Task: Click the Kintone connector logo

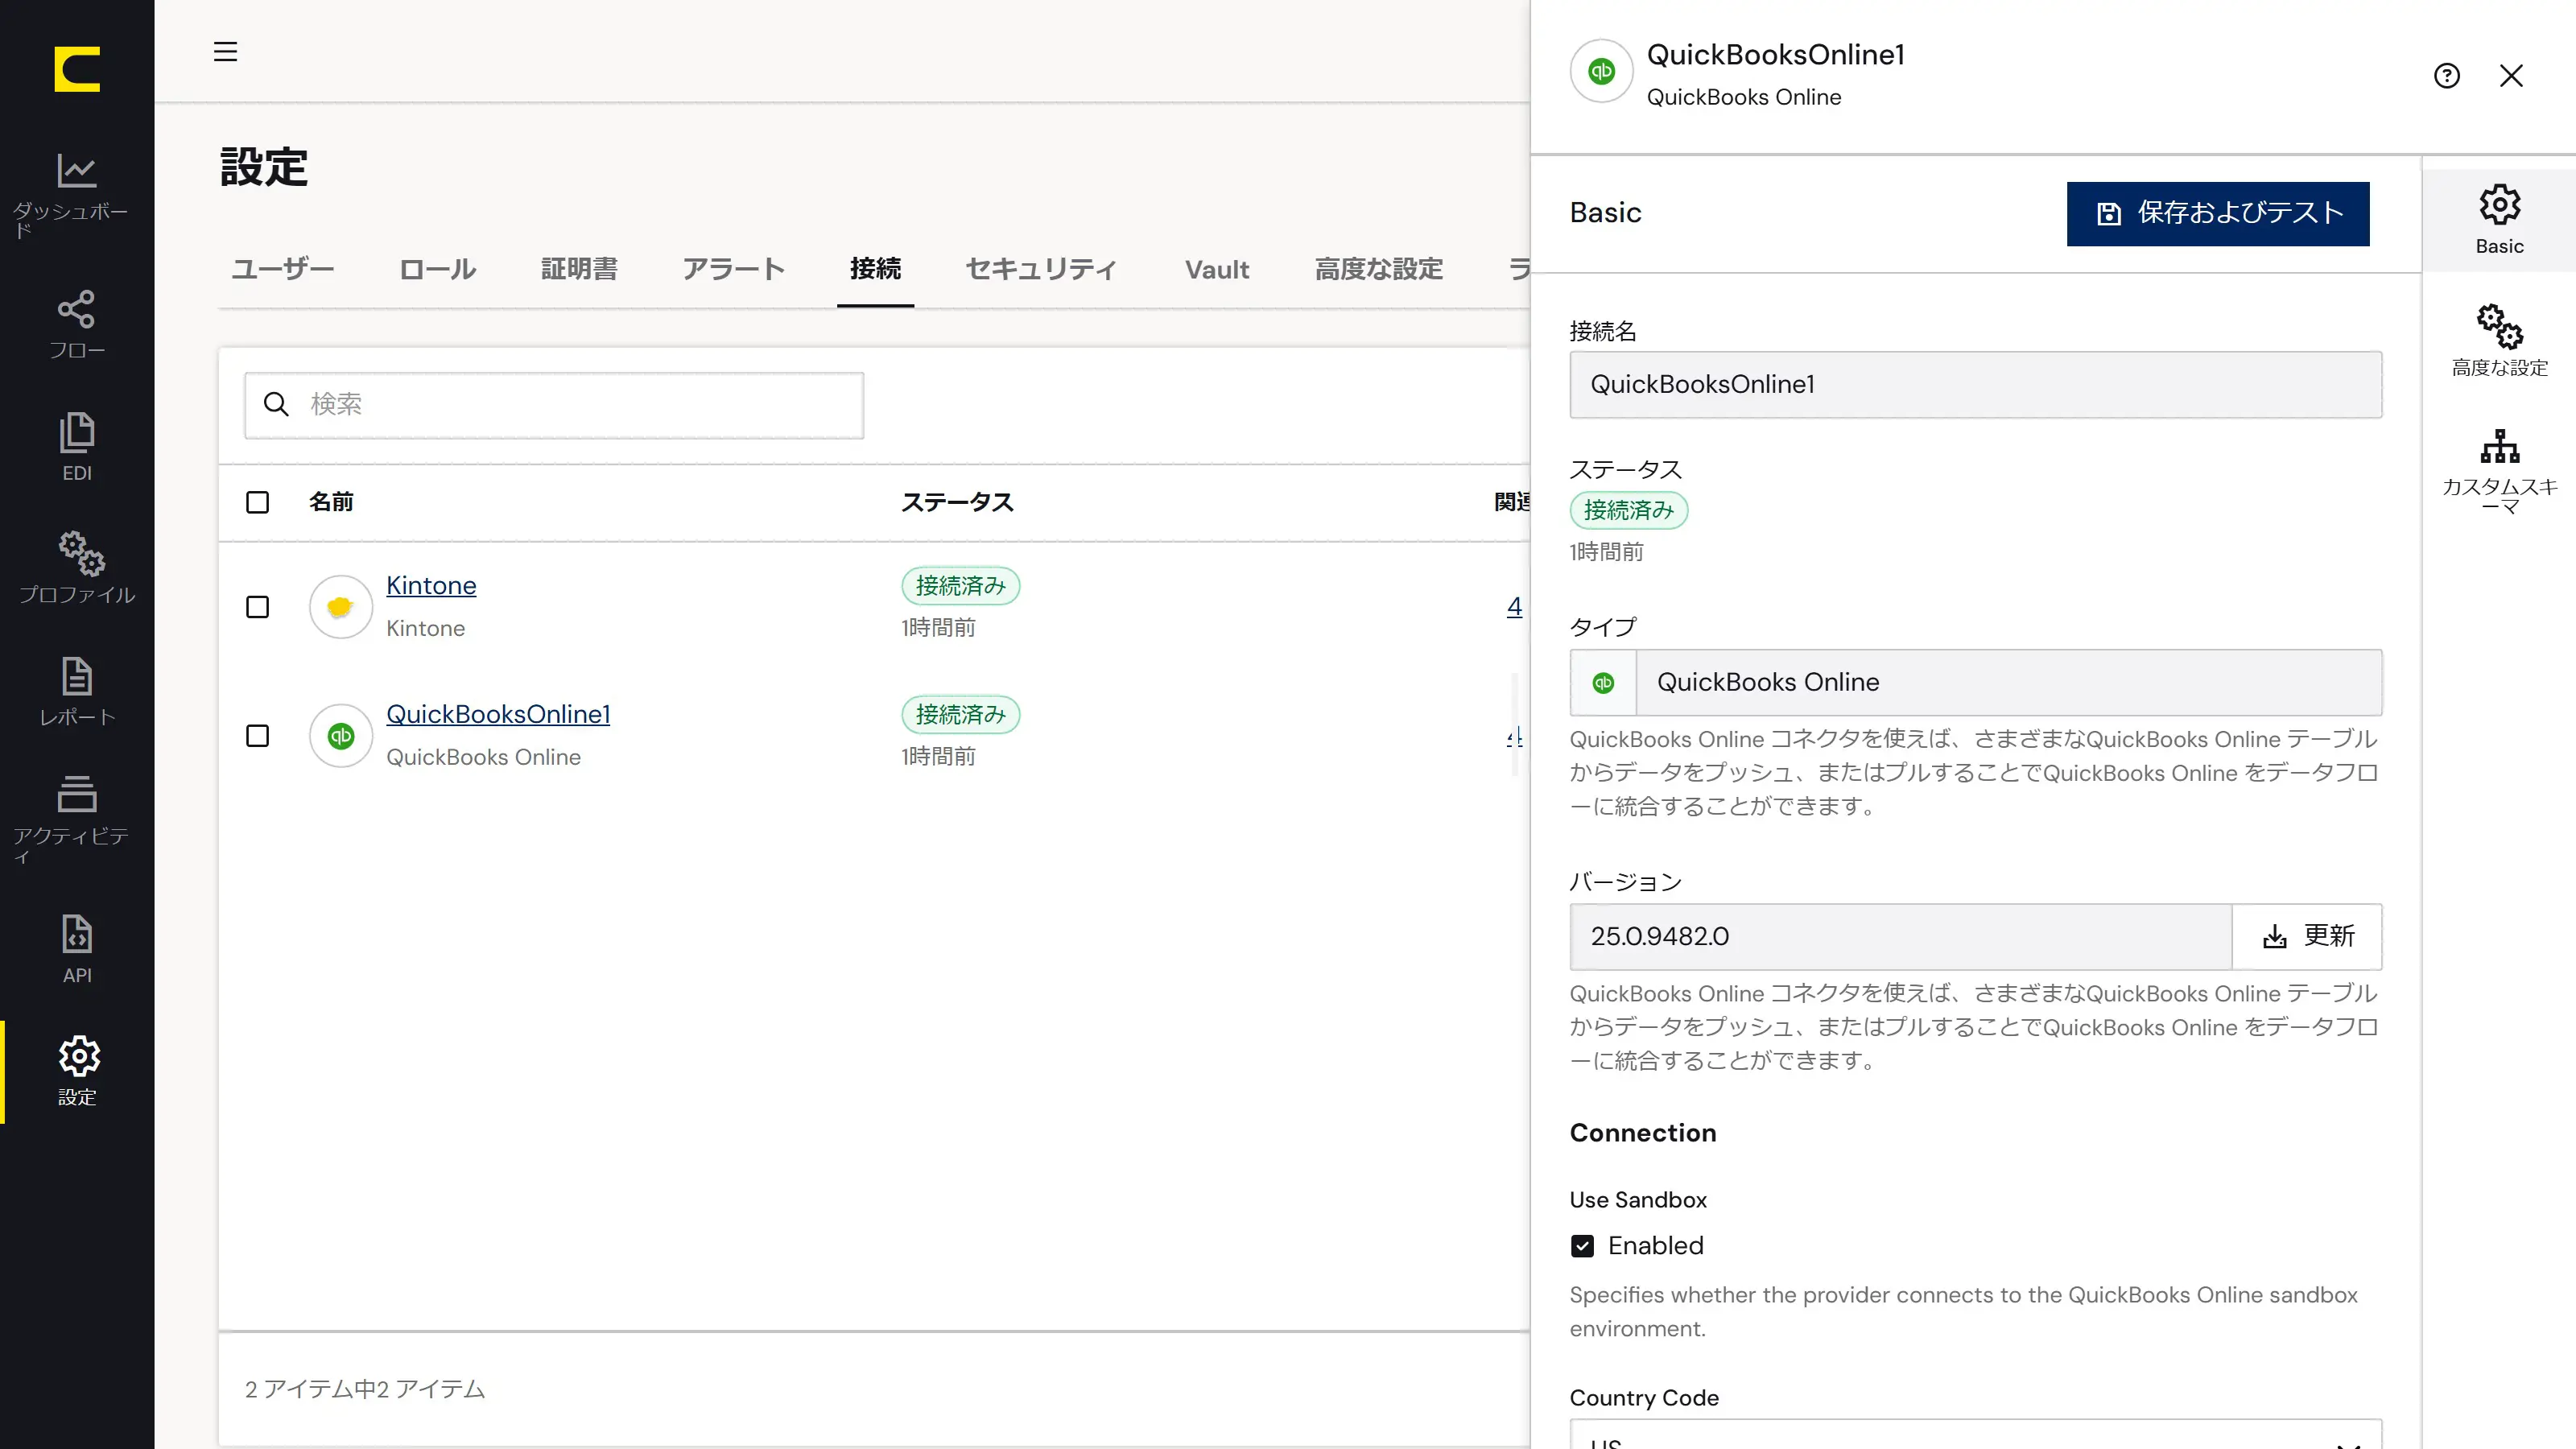Action: tap(340, 606)
